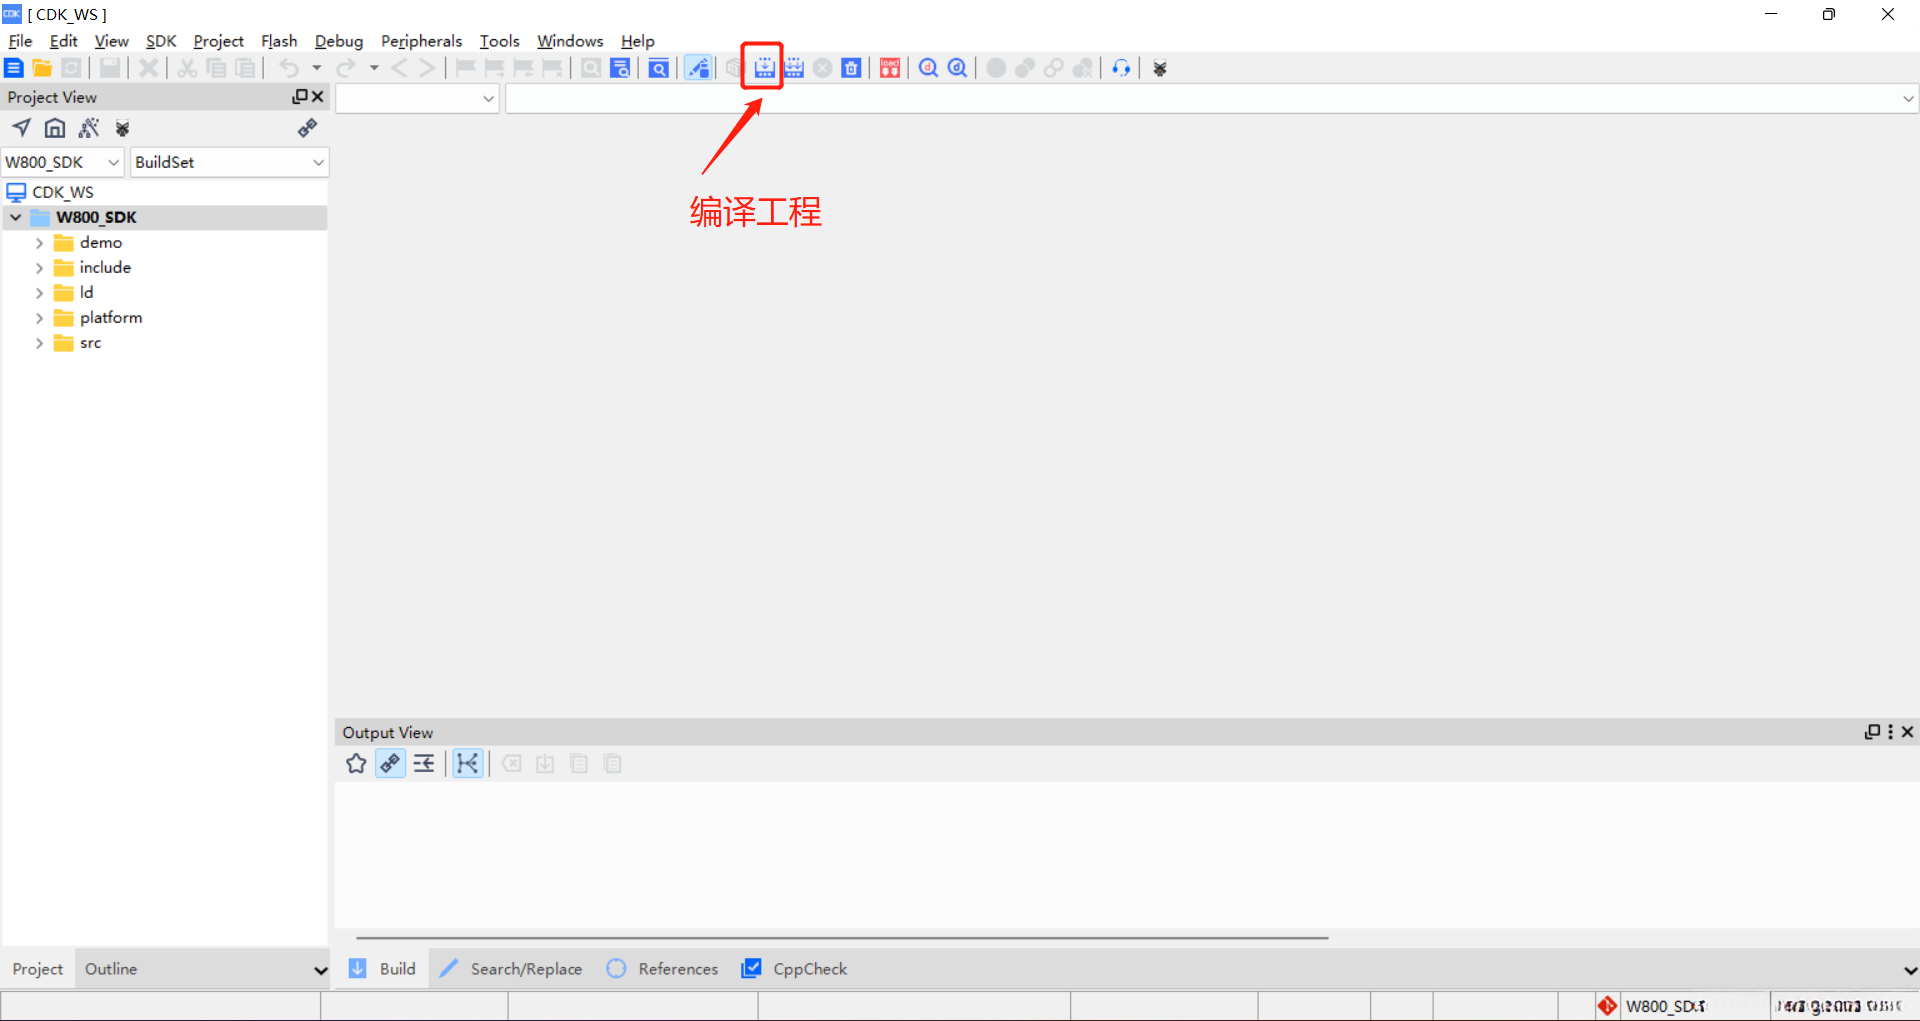Viewport: 1920px width, 1021px height.
Task: Open the SDK menu
Action: [161, 41]
